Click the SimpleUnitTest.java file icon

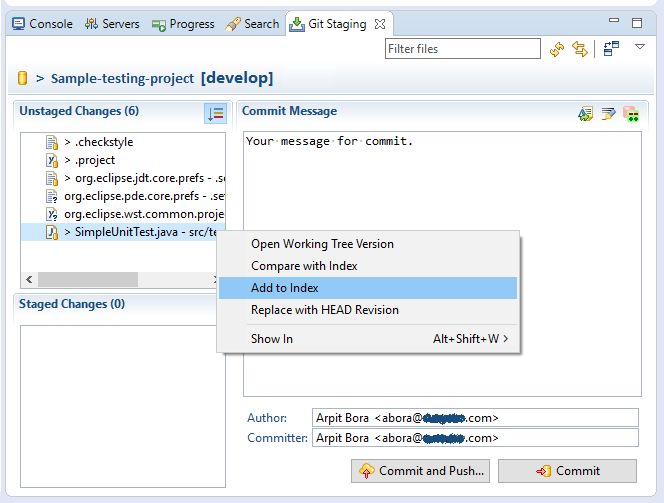click(52, 232)
